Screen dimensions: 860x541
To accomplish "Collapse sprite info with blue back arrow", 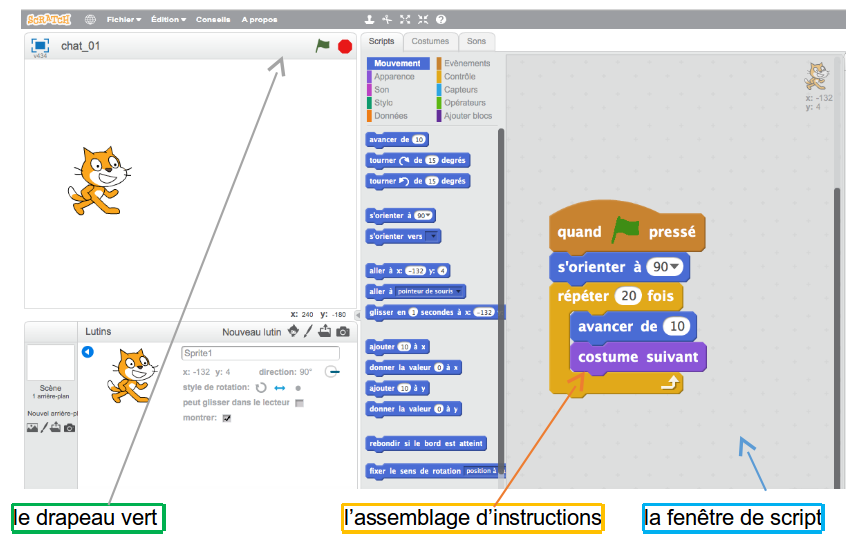I will [x=87, y=351].
